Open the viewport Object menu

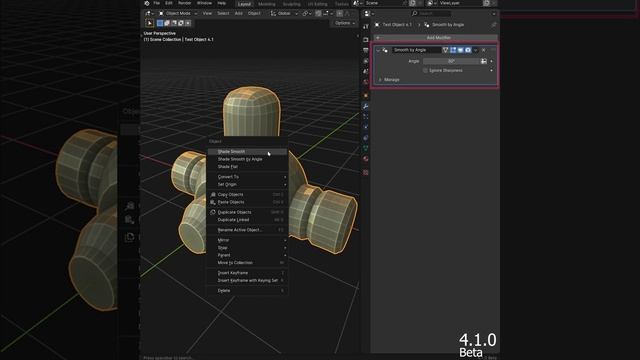[254, 13]
